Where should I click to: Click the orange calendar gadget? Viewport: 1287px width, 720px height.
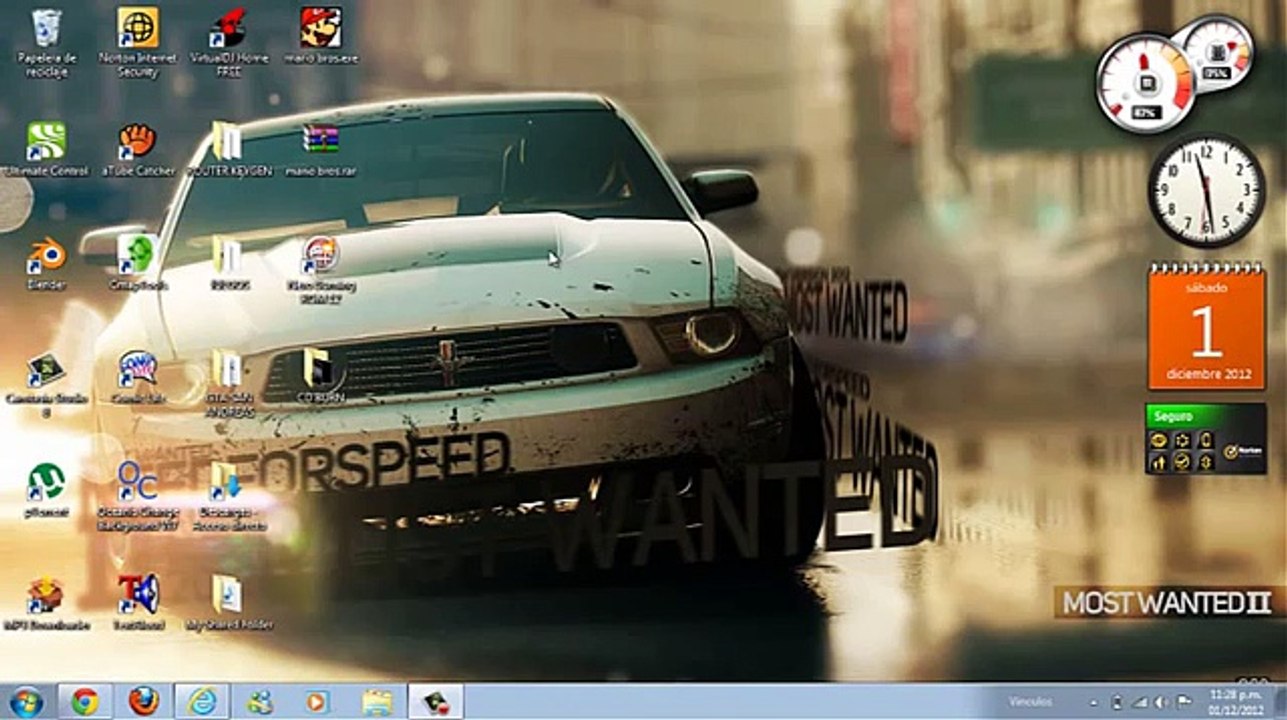tap(1206, 326)
